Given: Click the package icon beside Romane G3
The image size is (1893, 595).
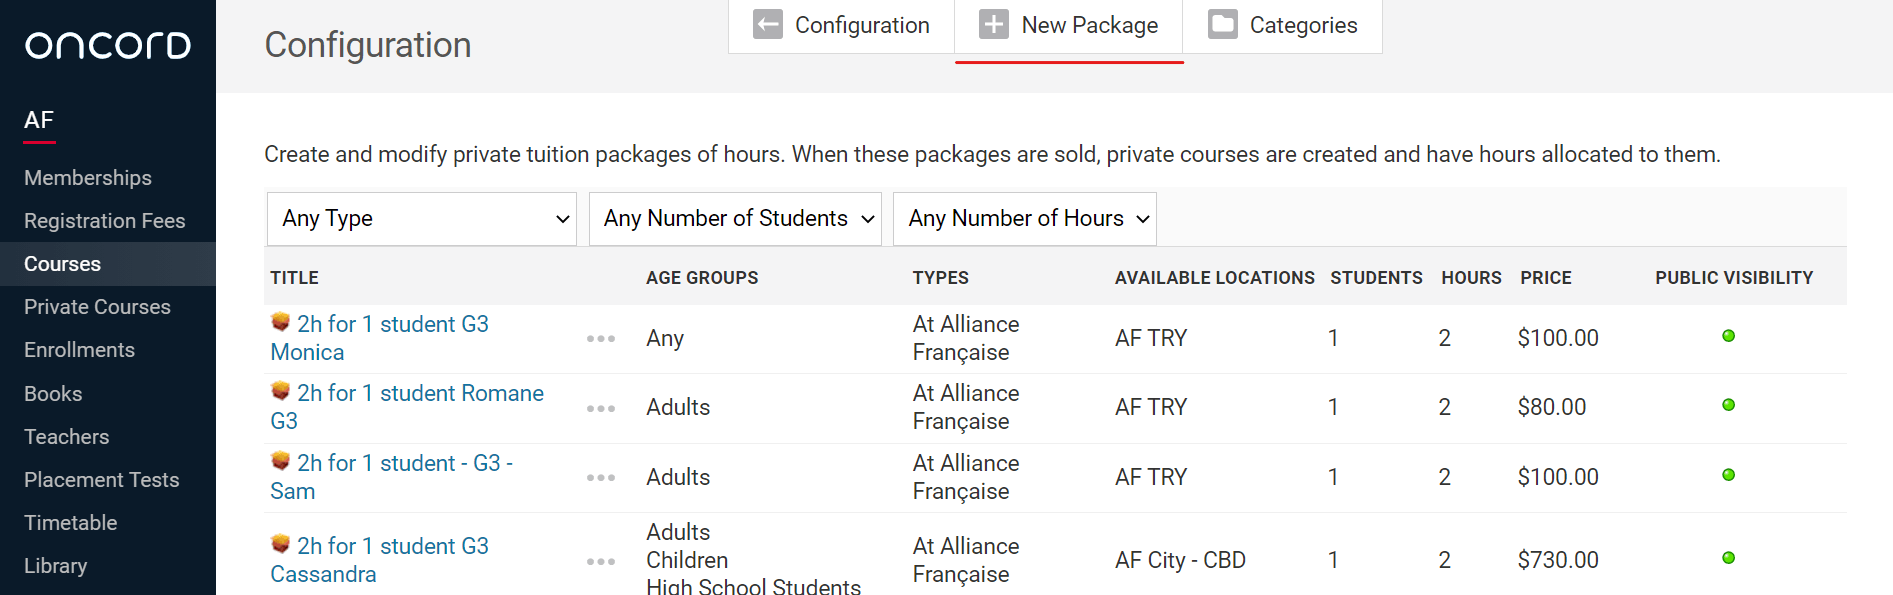Looking at the screenshot, I should coord(281,391).
